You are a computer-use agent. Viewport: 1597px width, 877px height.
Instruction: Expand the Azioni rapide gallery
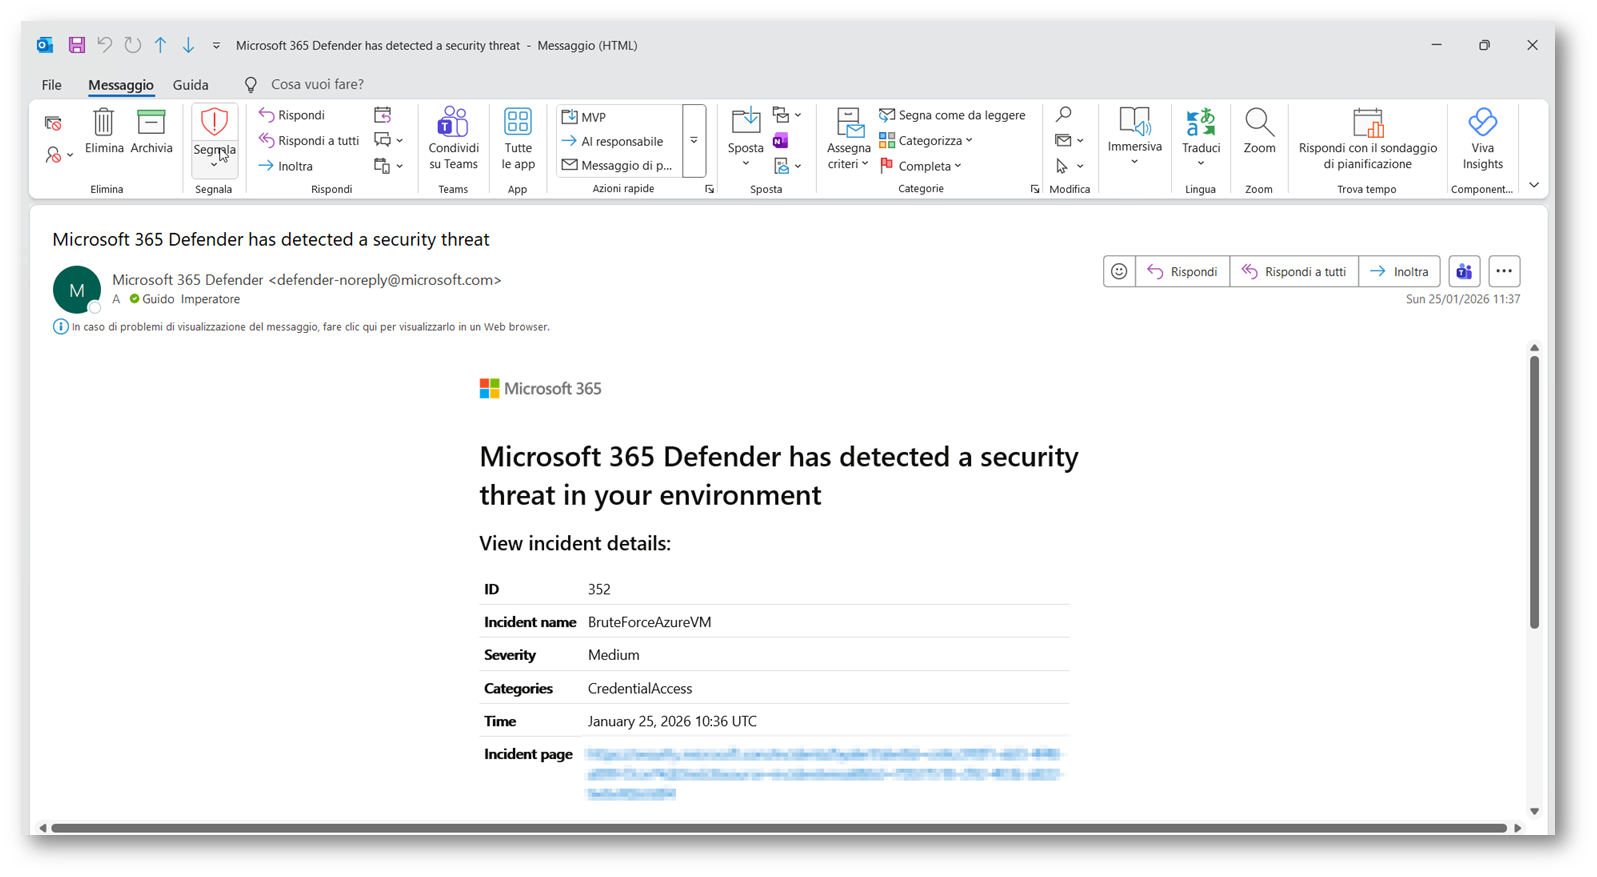694,141
